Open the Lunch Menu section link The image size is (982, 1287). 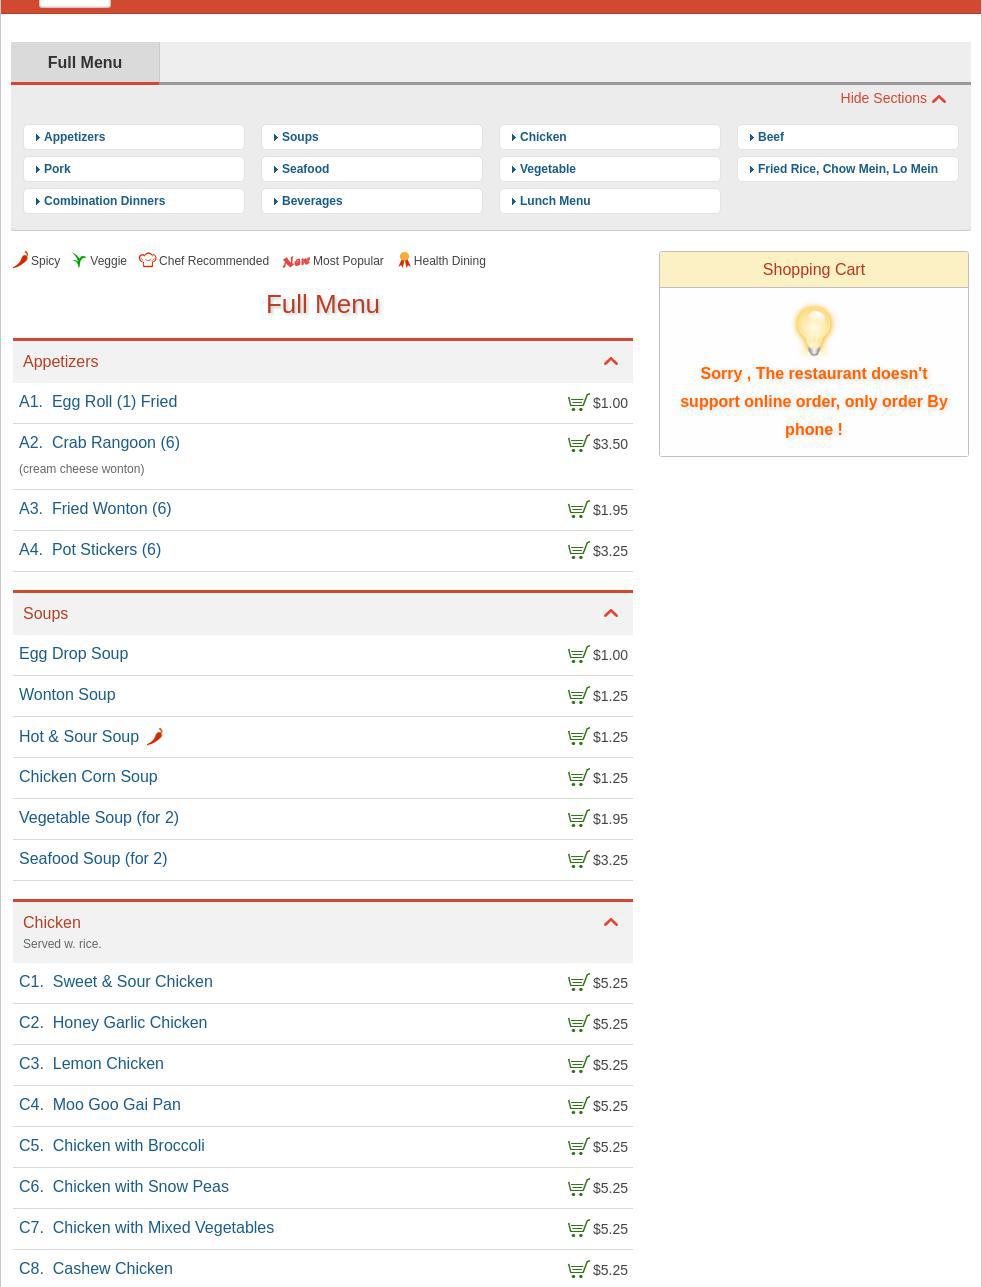click(x=554, y=201)
